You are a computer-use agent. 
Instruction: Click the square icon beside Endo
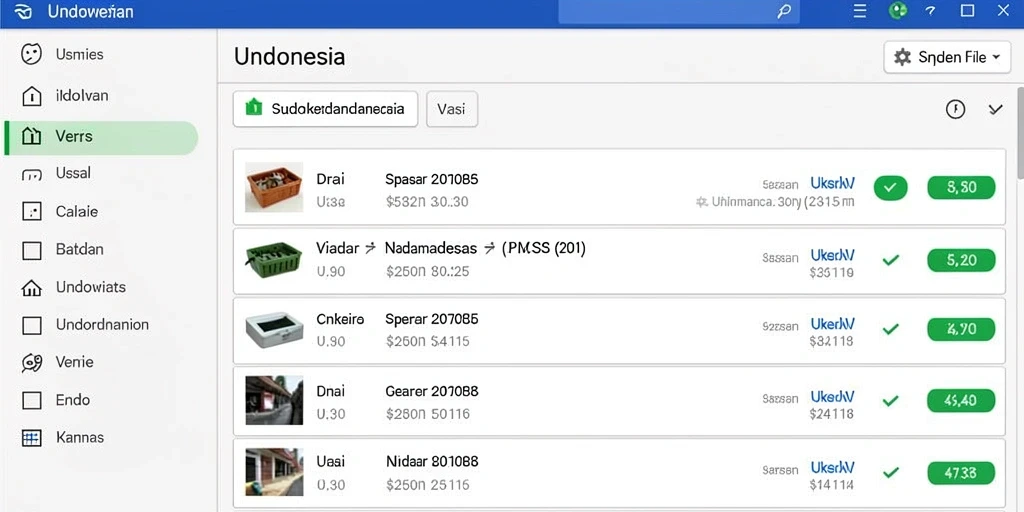(31, 400)
